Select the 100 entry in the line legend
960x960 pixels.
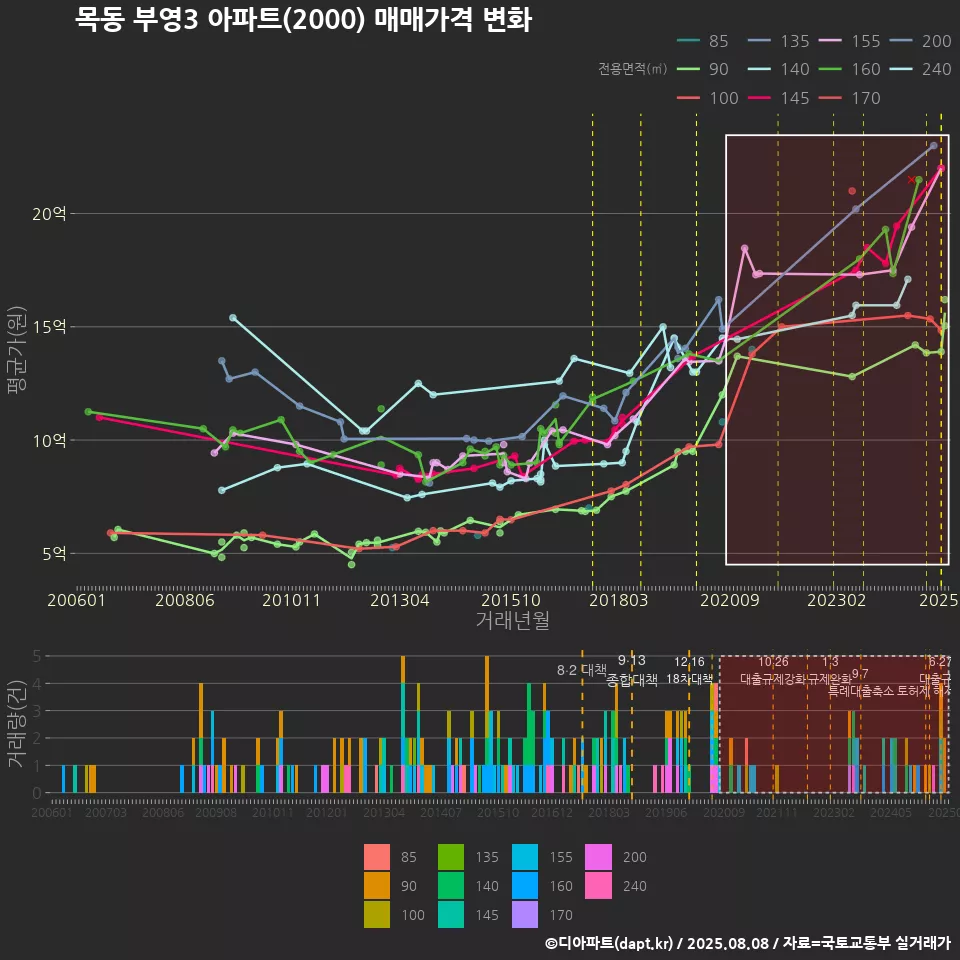(708, 98)
